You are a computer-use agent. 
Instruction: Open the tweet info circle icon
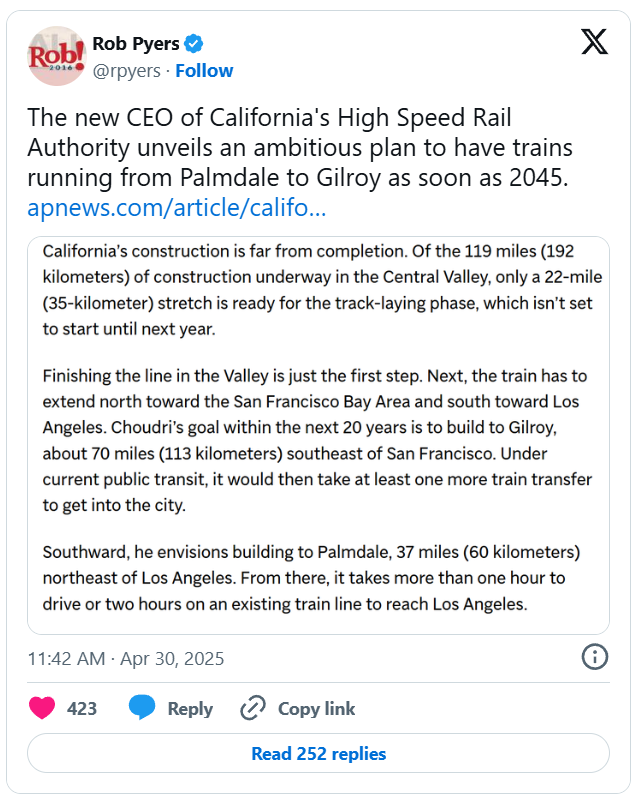coord(594,657)
